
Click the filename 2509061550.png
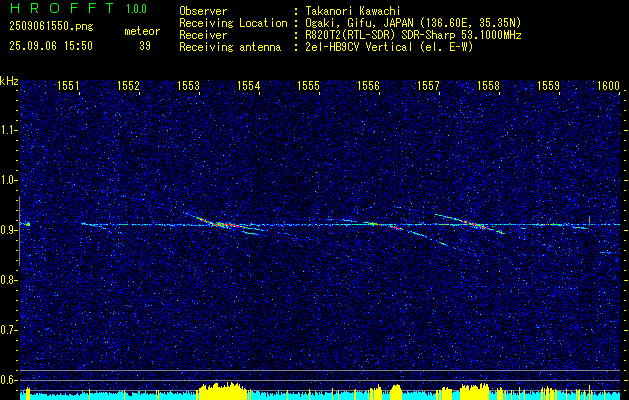pos(51,27)
